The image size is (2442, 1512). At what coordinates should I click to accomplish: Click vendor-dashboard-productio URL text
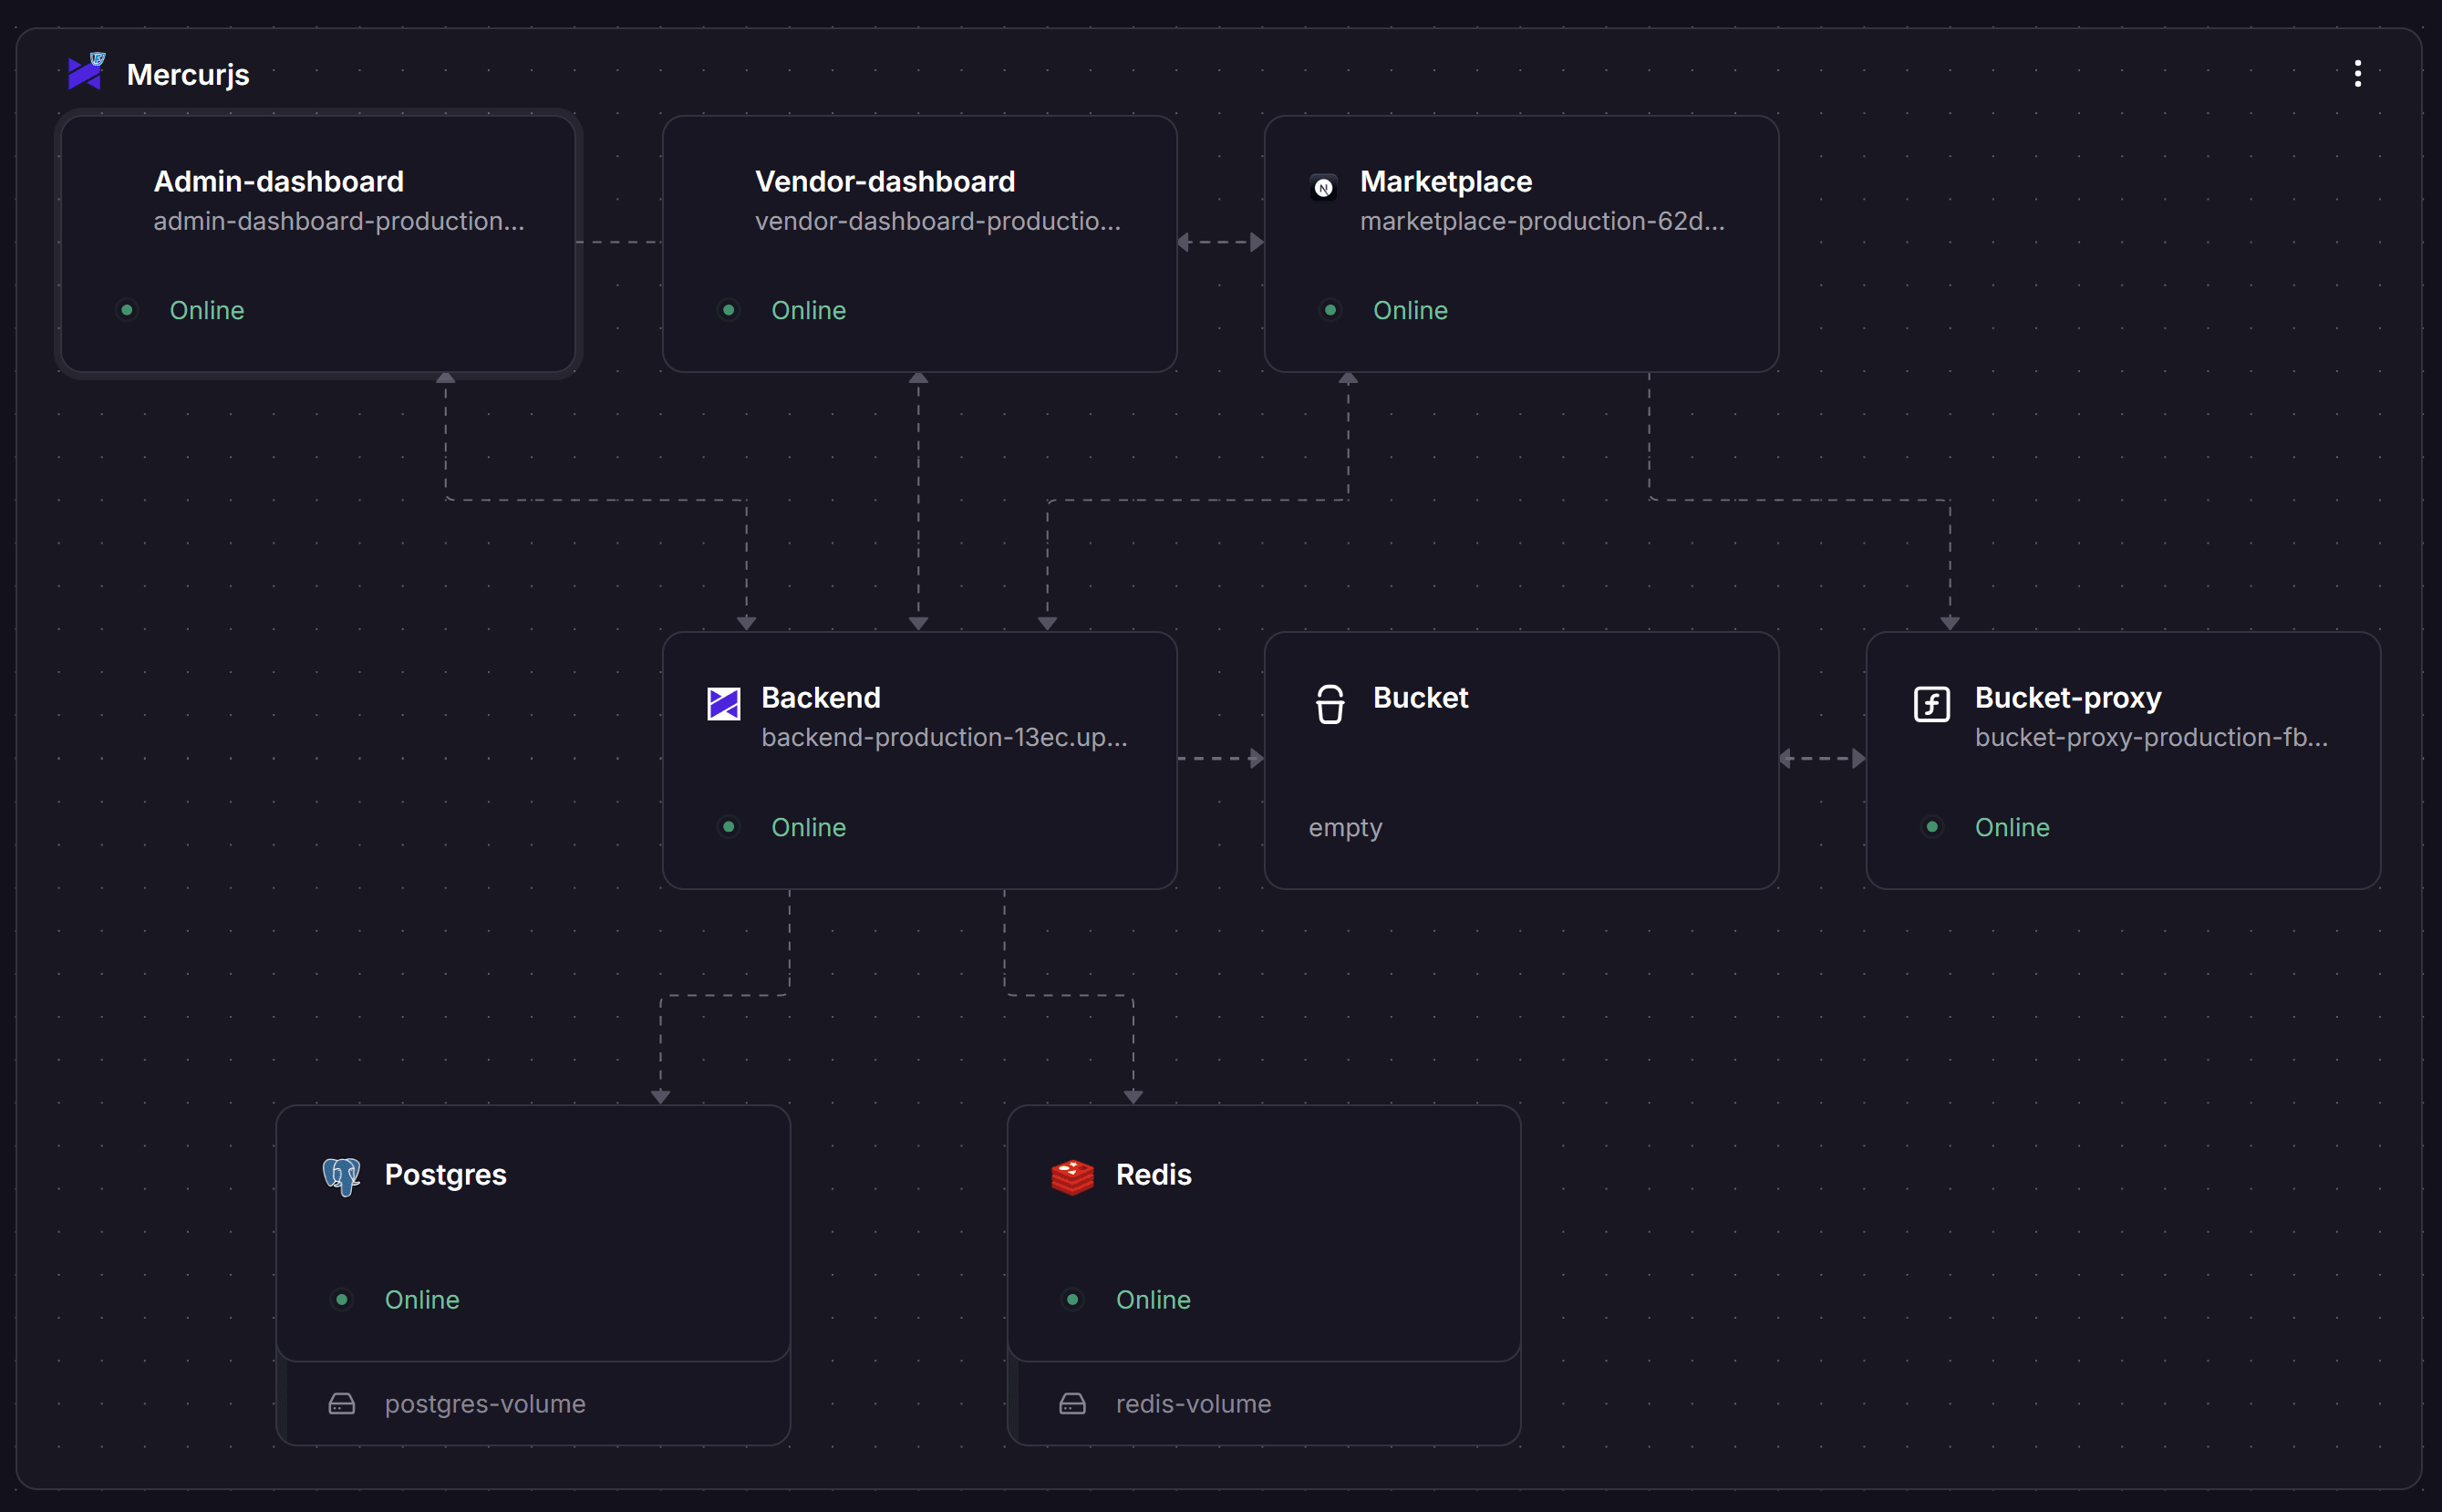coord(938,221)
